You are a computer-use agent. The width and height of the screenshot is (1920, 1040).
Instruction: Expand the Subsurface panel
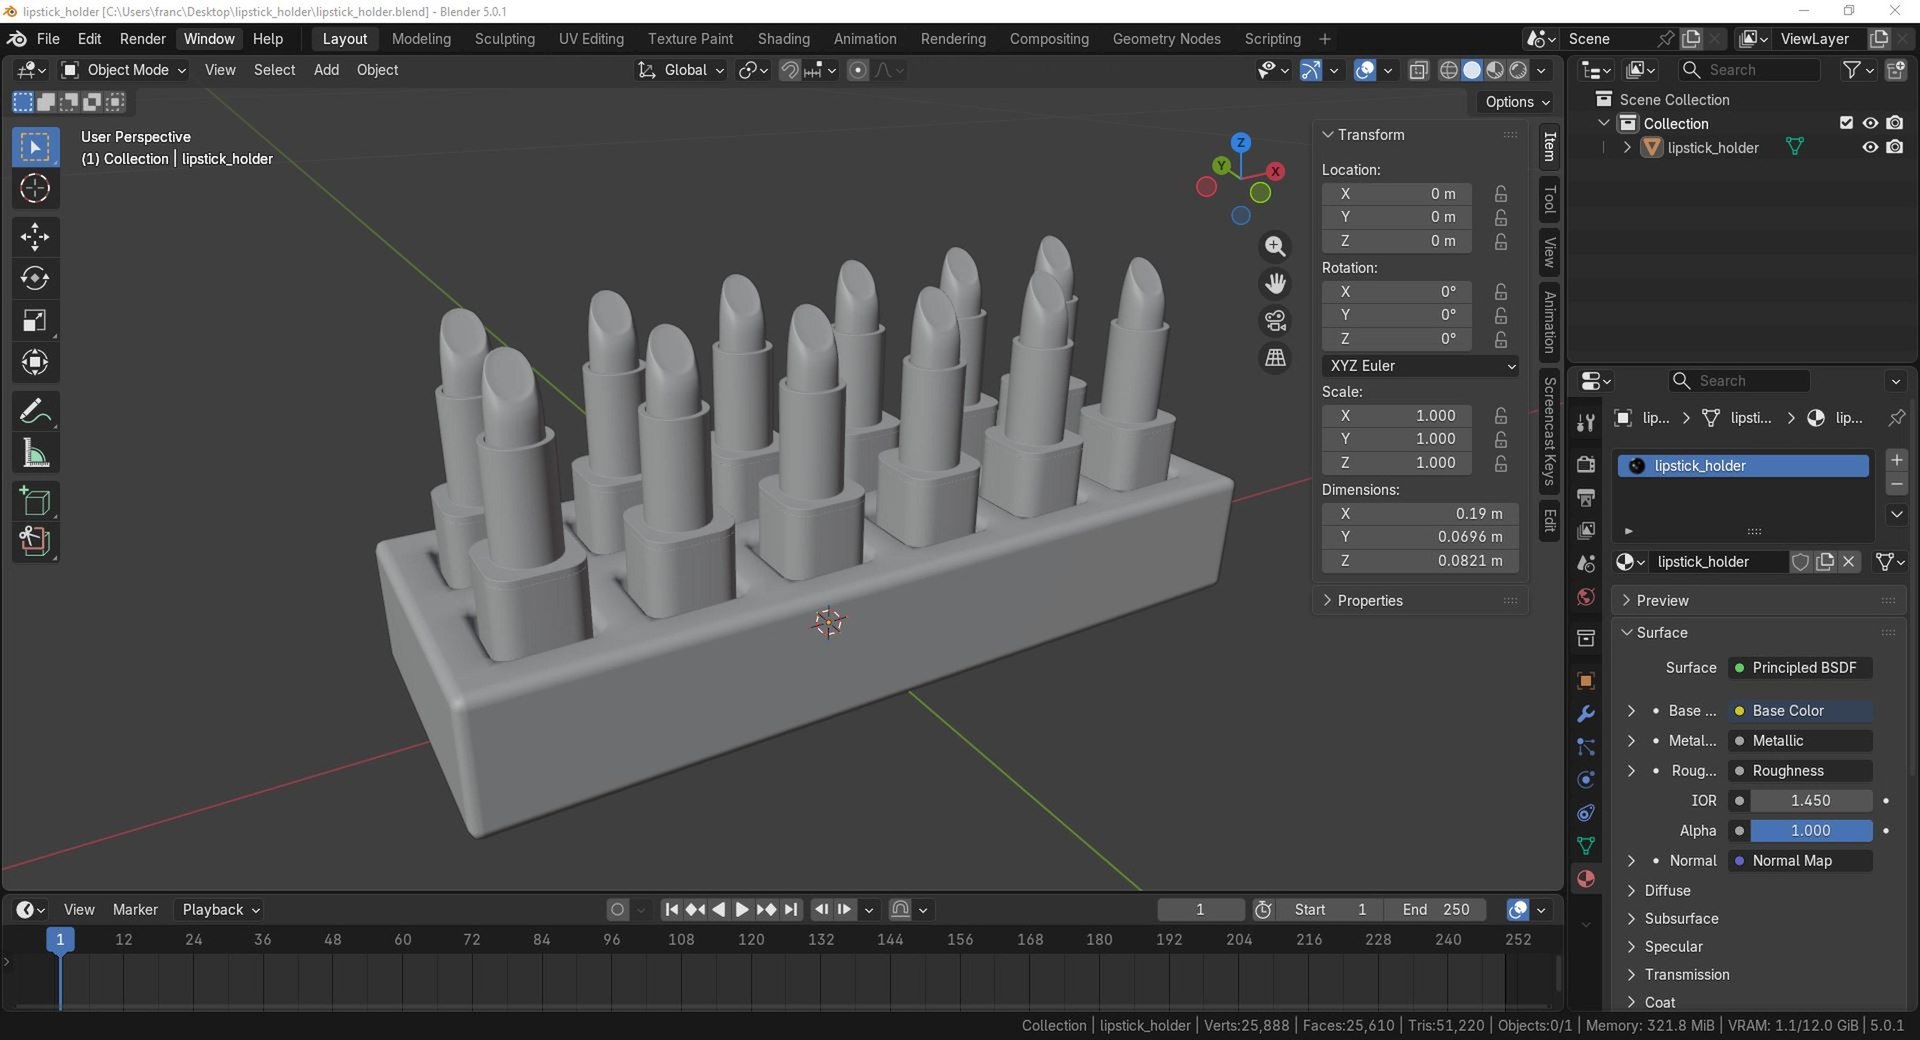[x=1632, y=919]
